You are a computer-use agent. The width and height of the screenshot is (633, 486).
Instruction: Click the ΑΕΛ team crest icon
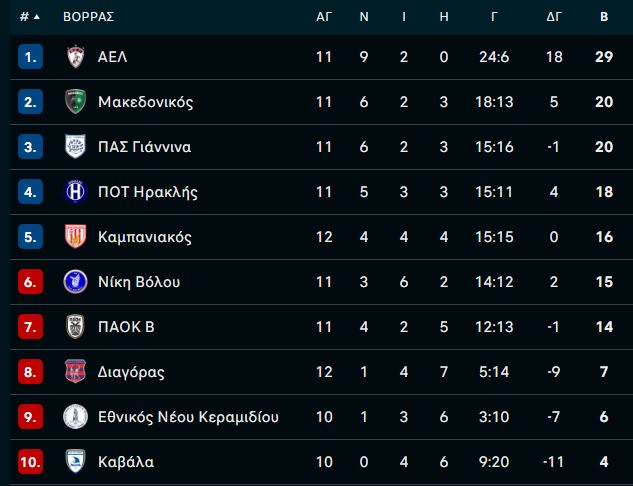tap(75, 57)
